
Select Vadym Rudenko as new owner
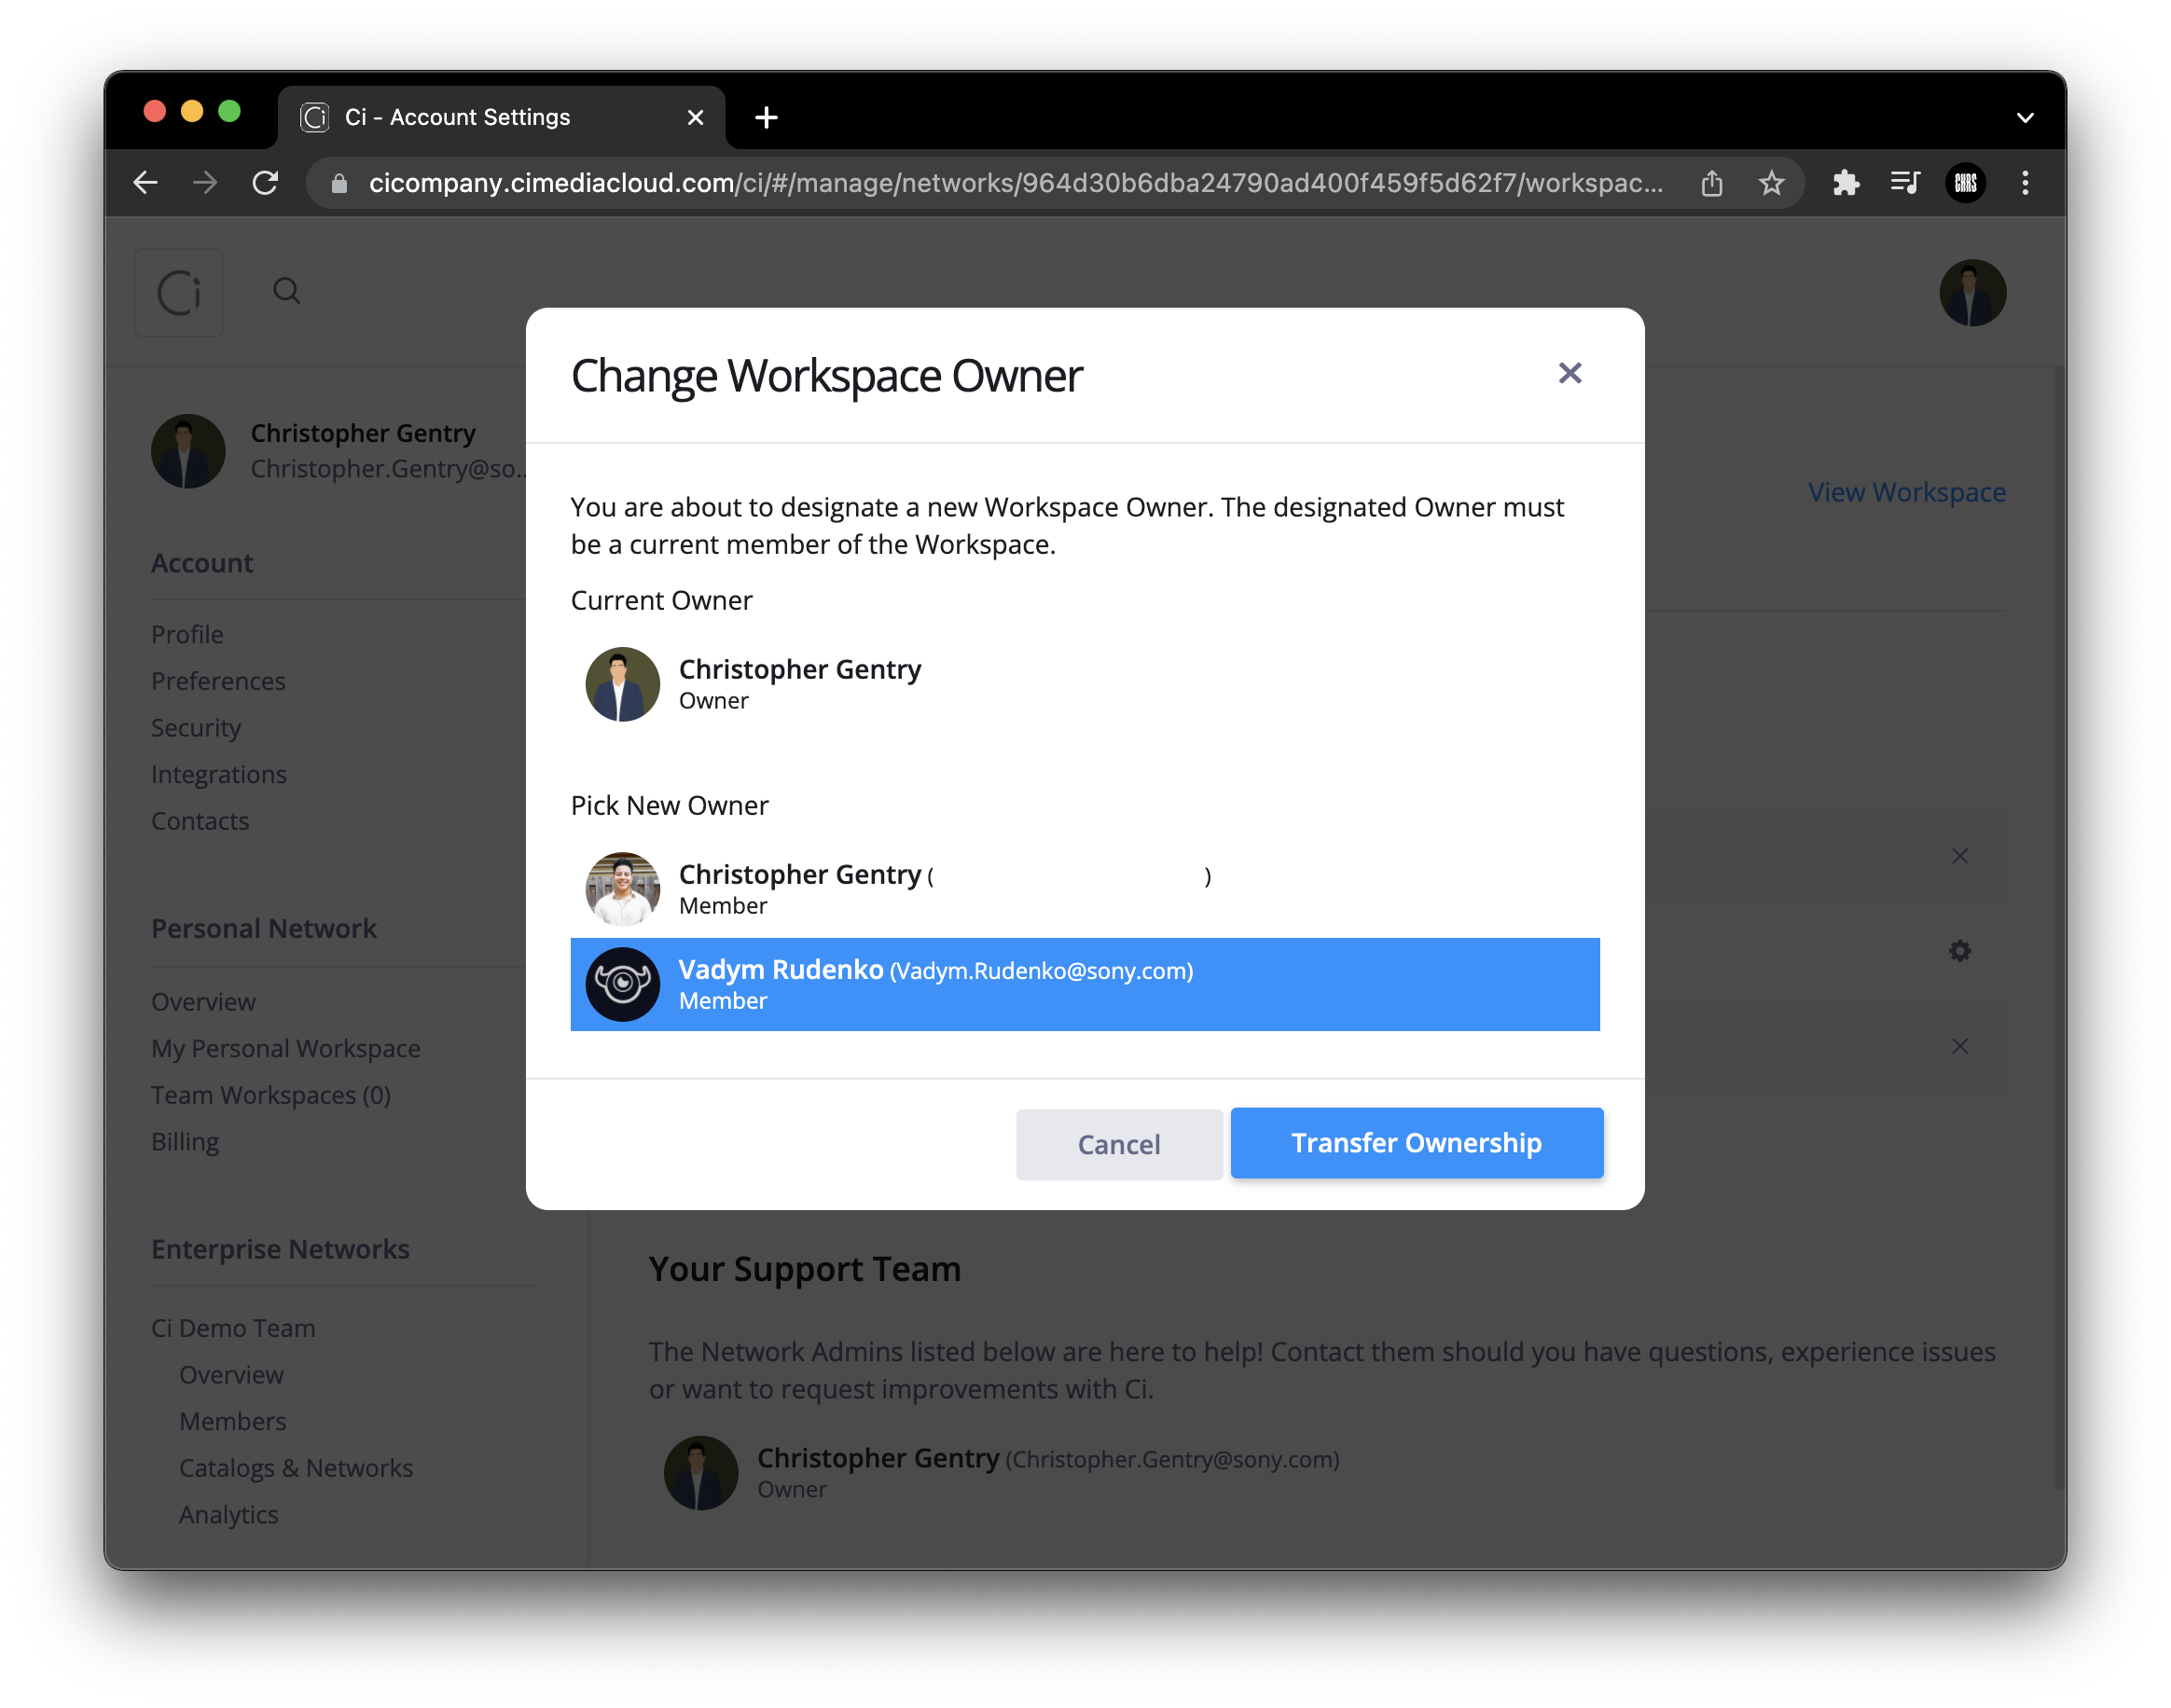pos(1084,984)
